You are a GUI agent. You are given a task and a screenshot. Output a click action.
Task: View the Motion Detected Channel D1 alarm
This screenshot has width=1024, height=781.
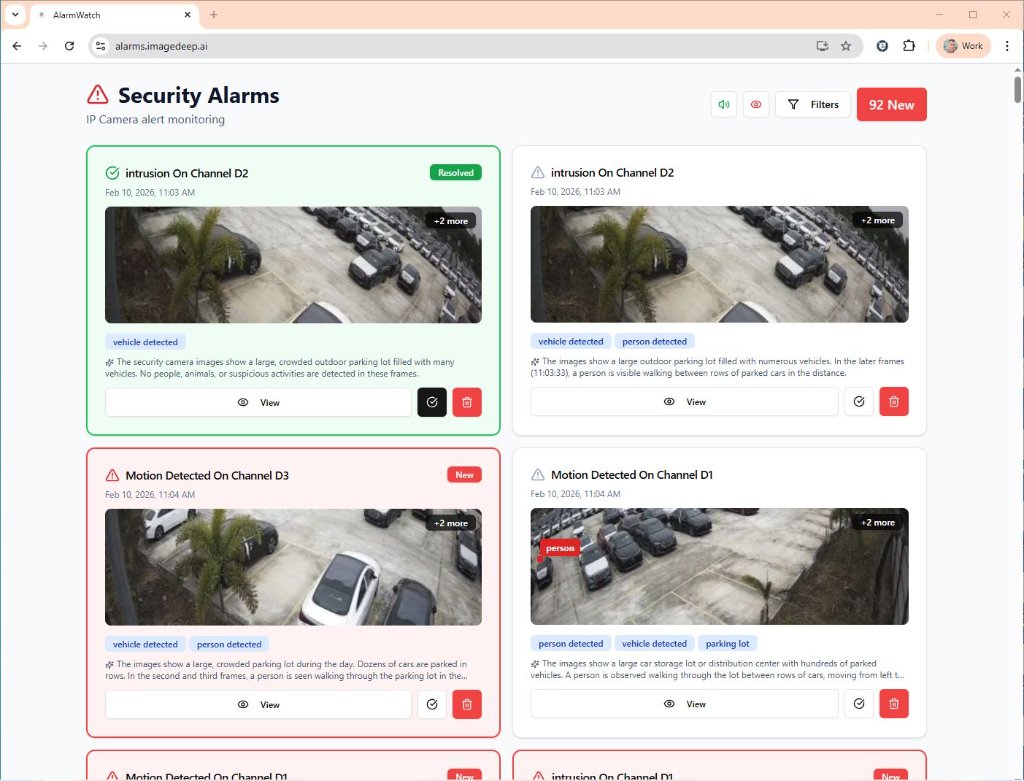[684, 704]
